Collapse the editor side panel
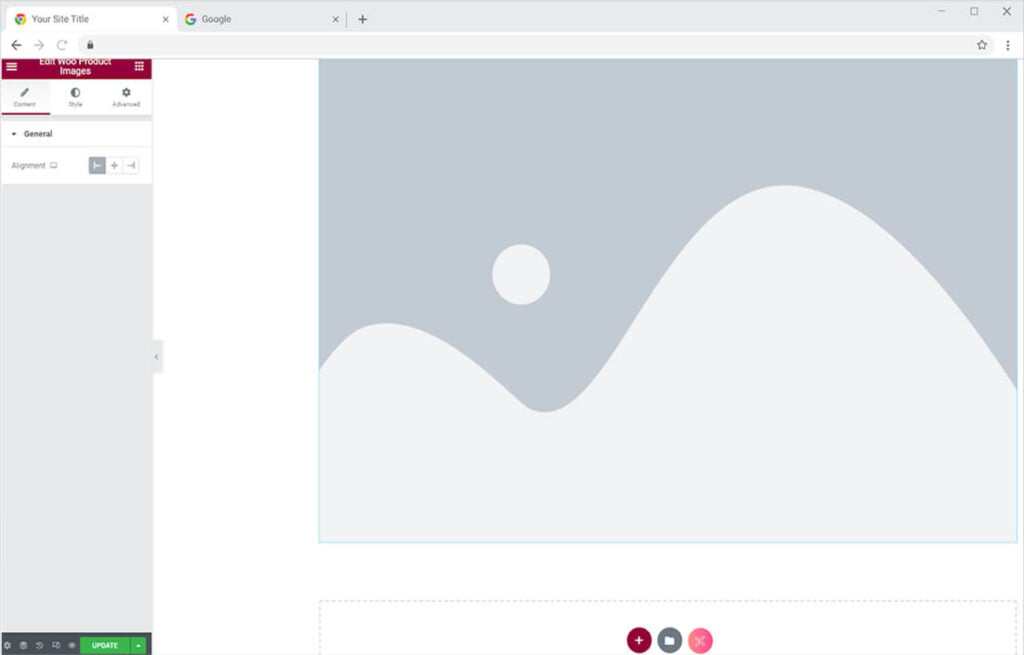This screenshot has height=655, width=1024. coord(156,357)
